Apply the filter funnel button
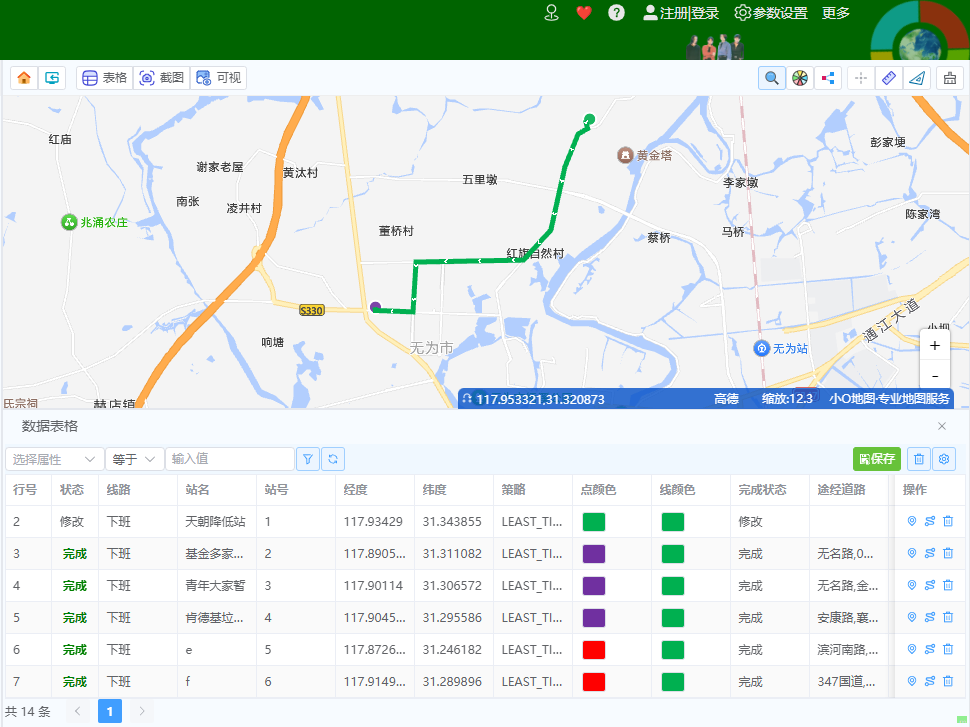Screen dimensions: 970x727 [307, 459]
